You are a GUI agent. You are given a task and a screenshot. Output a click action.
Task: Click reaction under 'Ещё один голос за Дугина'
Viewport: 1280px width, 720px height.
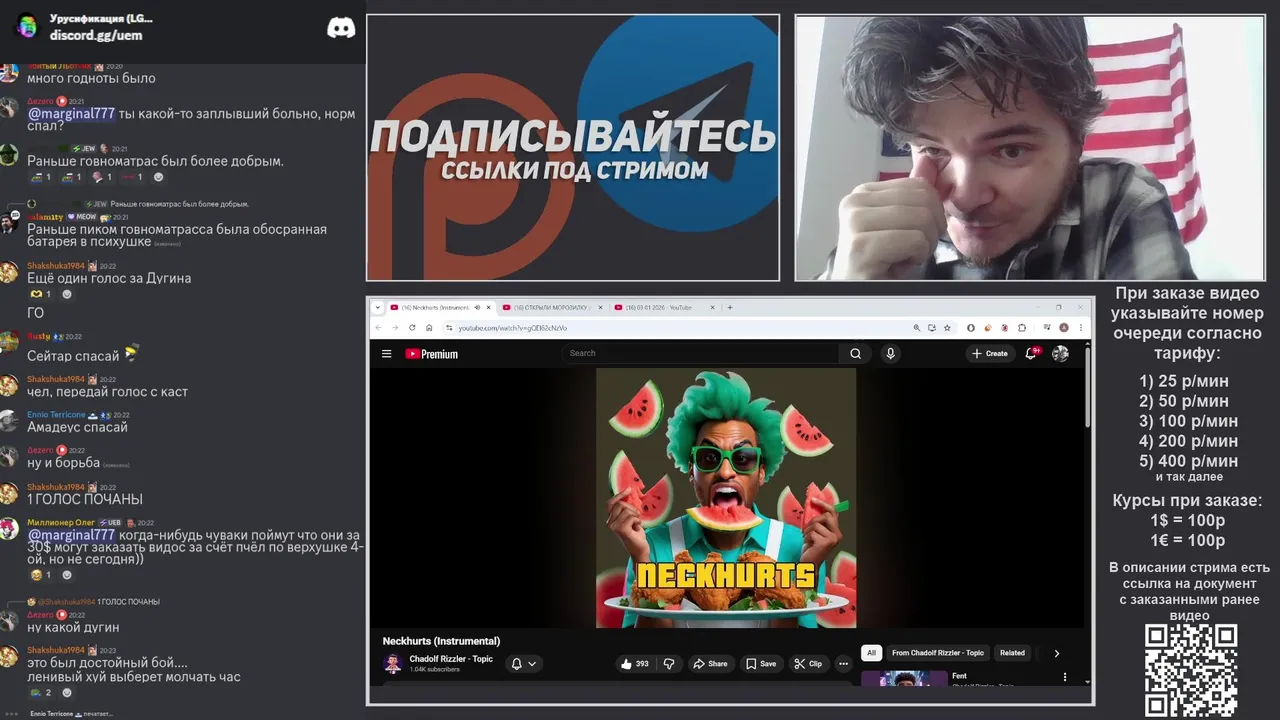[x=41, y=294]
